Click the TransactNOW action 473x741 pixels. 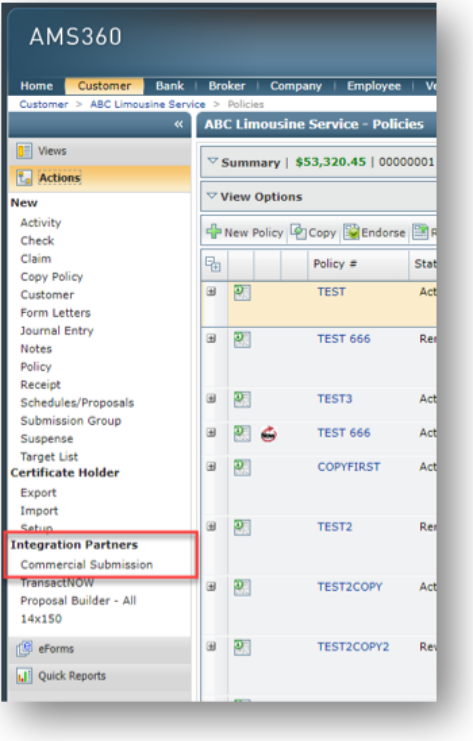pyautogui.click(x=57, y=583)
